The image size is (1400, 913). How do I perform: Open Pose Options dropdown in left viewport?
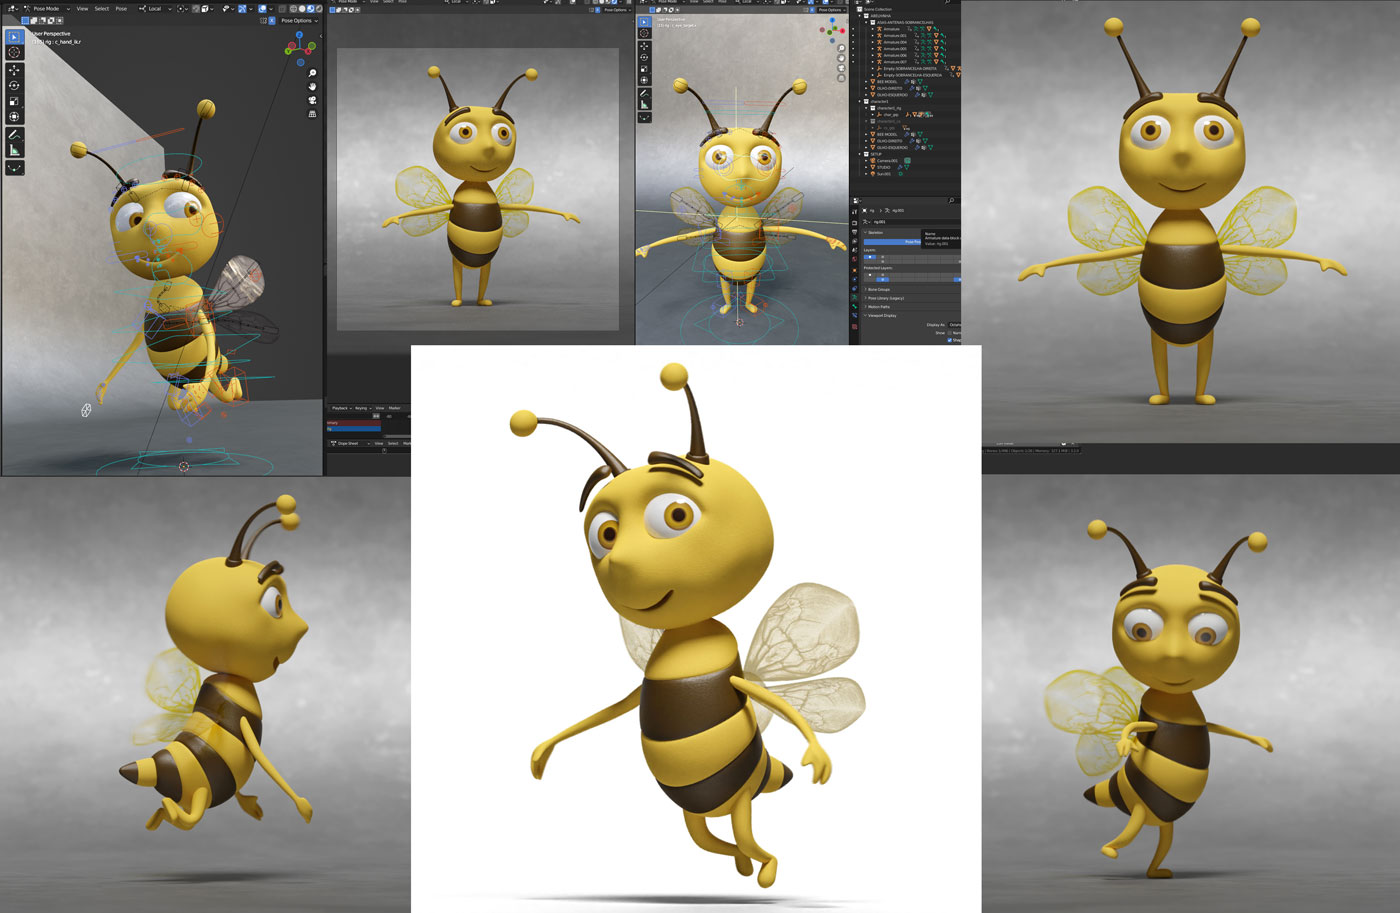coord(298,20)
